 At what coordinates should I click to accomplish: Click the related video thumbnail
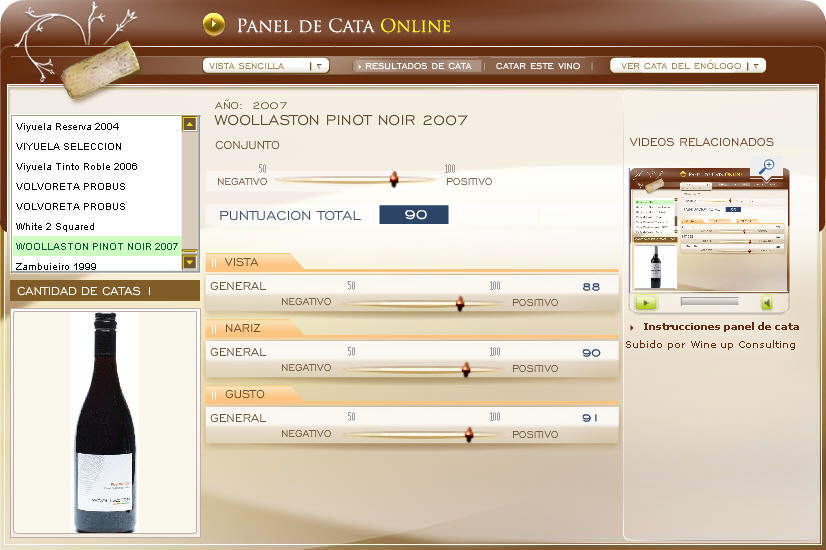[x=709, y=229]
